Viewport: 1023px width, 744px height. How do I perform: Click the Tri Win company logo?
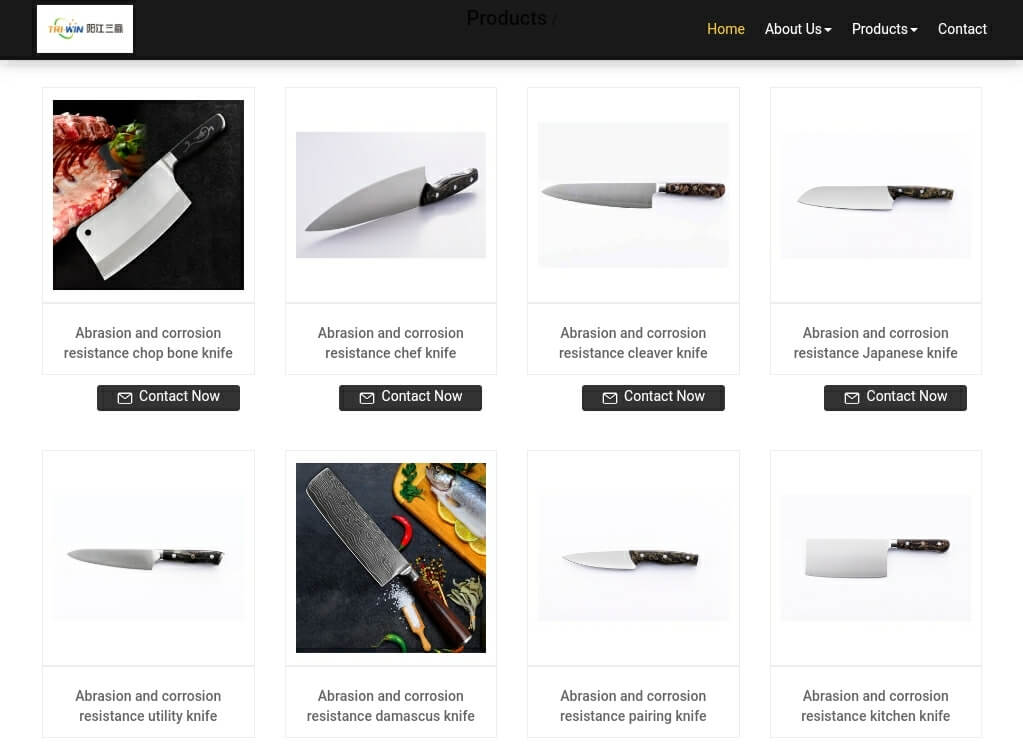pyautogui.click(x=85, y=29)
